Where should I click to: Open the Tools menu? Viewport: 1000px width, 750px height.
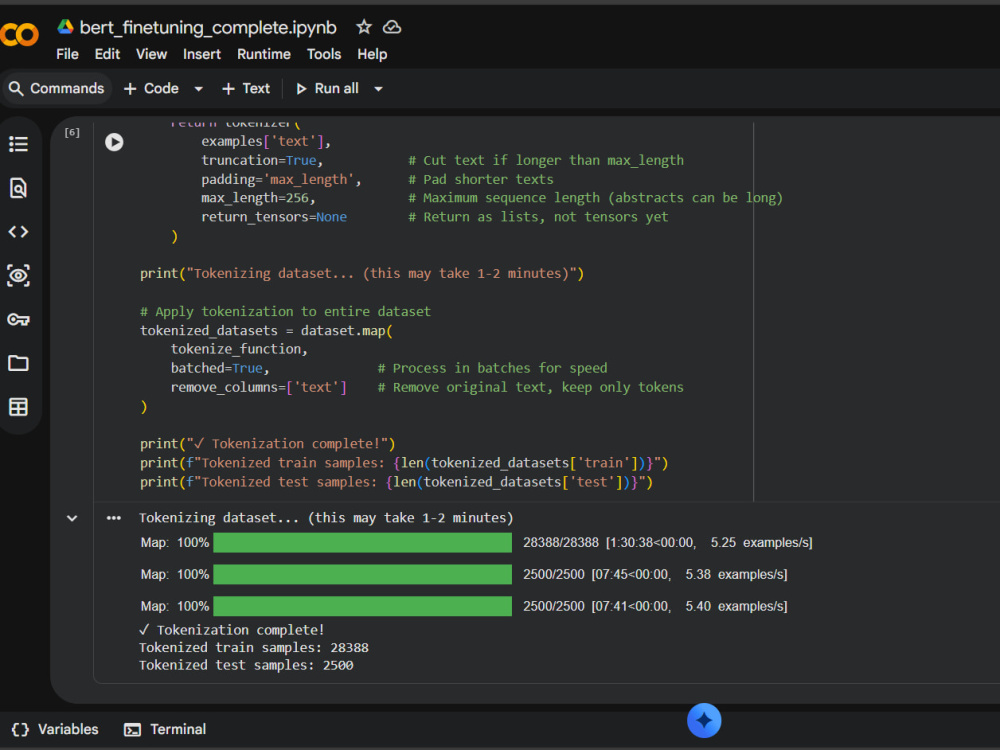[324, 54]
